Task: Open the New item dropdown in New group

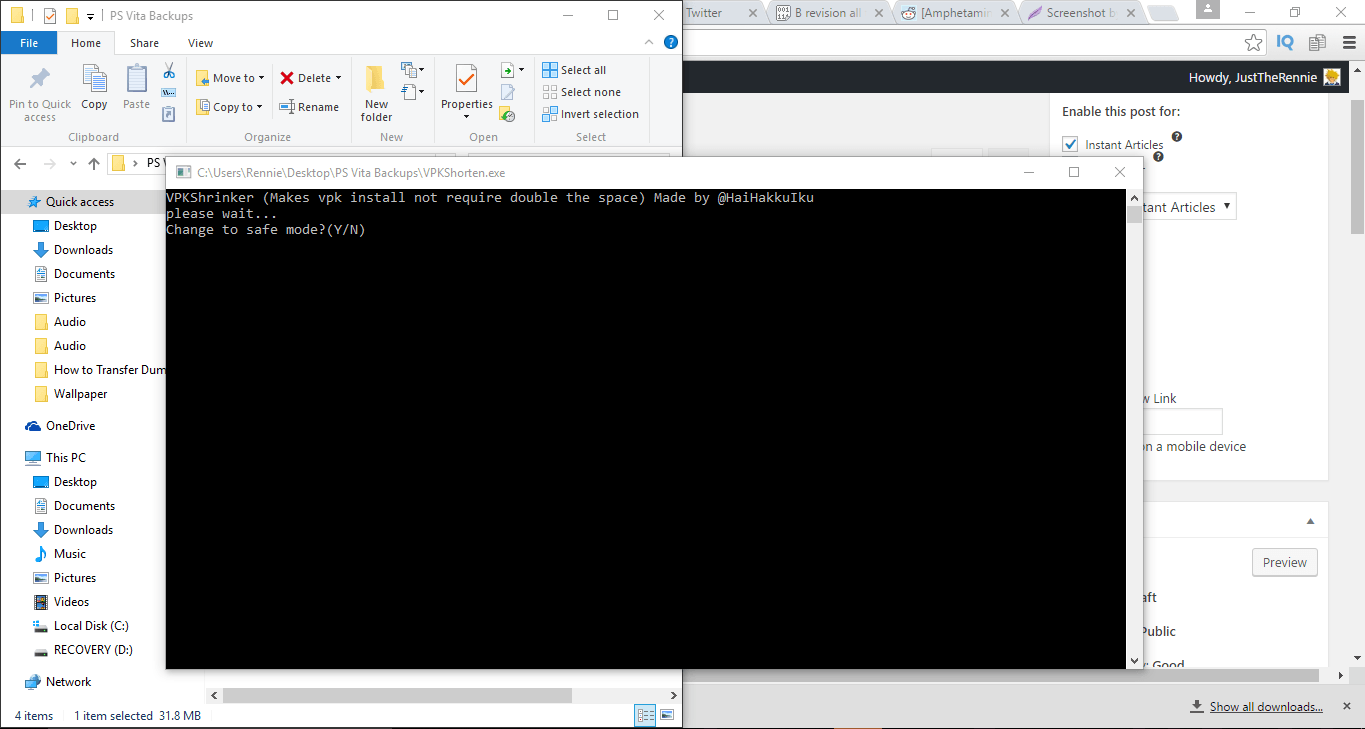Action: 412,70
